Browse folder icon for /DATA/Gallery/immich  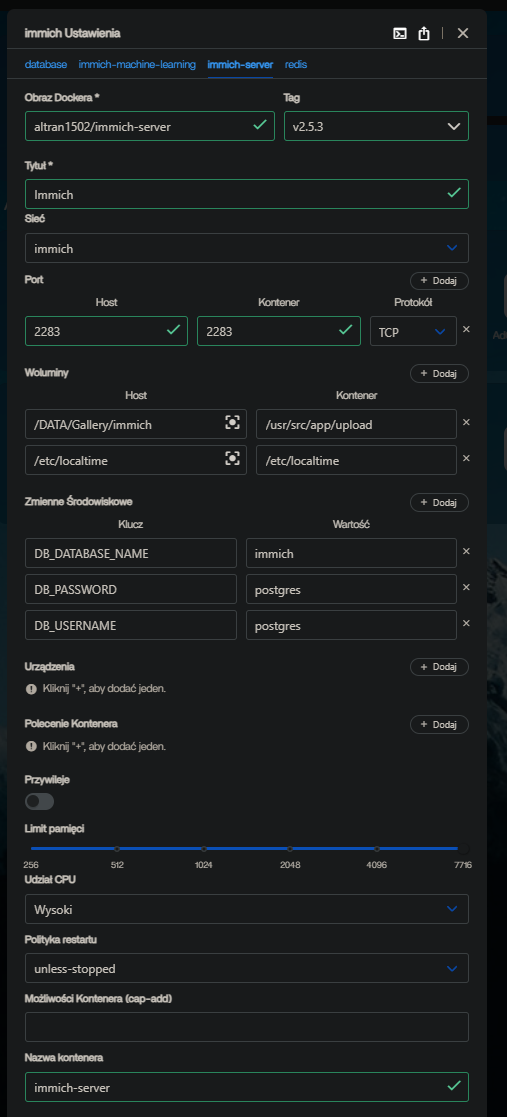[x=232, y=423]
